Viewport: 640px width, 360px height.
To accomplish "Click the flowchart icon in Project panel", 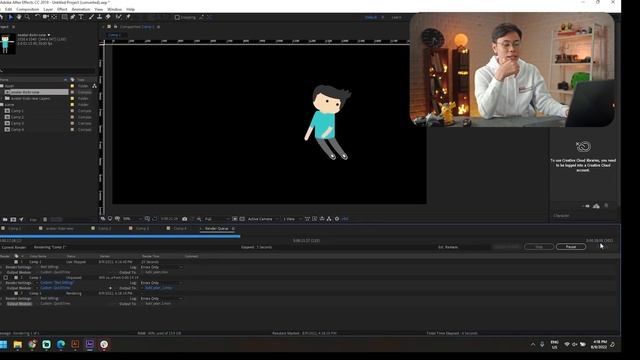I will click(94, 86).
